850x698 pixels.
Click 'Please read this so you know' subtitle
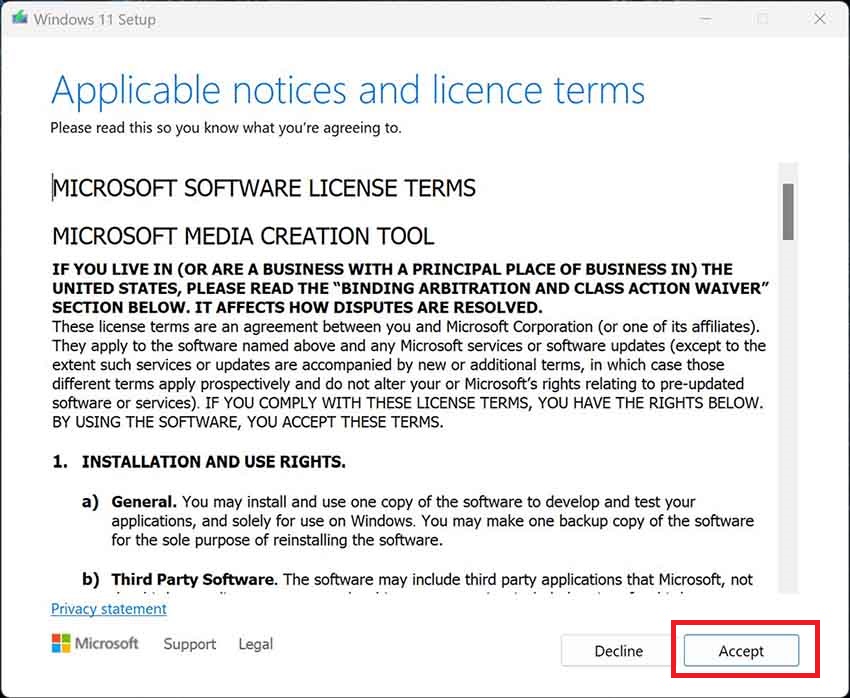tap(226, 128)
